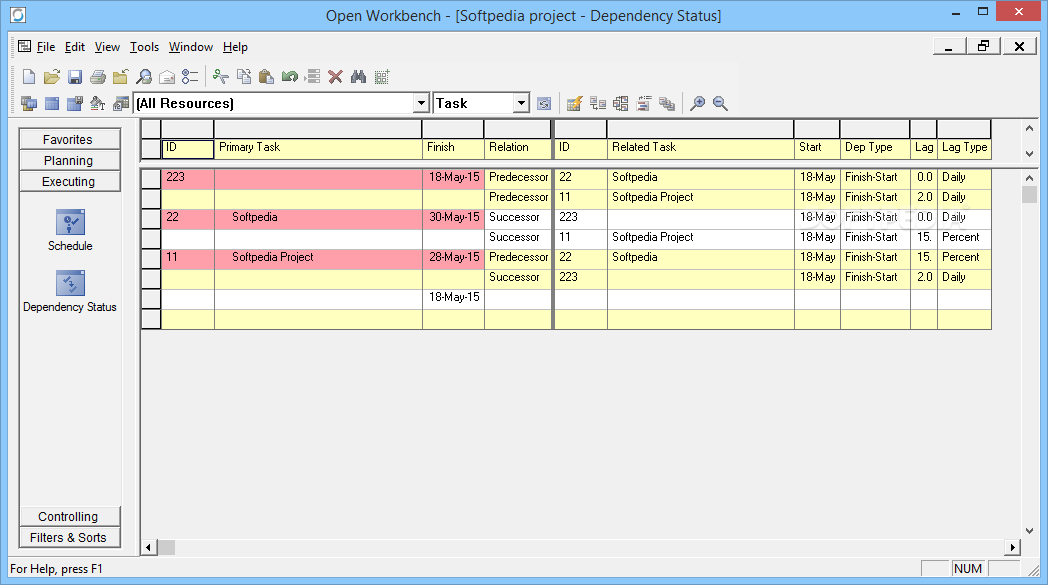
Task: Click the green grid-plus toolbar icon
Action: pyautogui.click(x=382, y=77)
